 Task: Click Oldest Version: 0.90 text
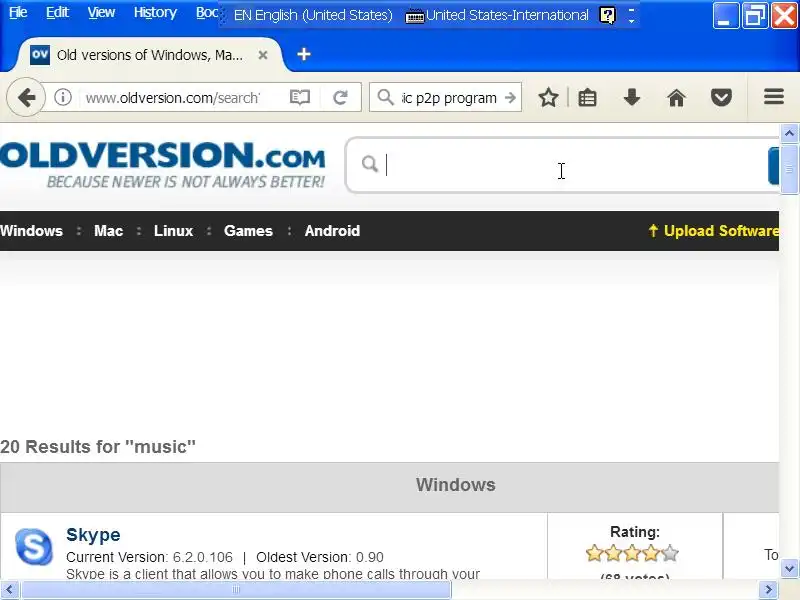click(x=320, y=557)
